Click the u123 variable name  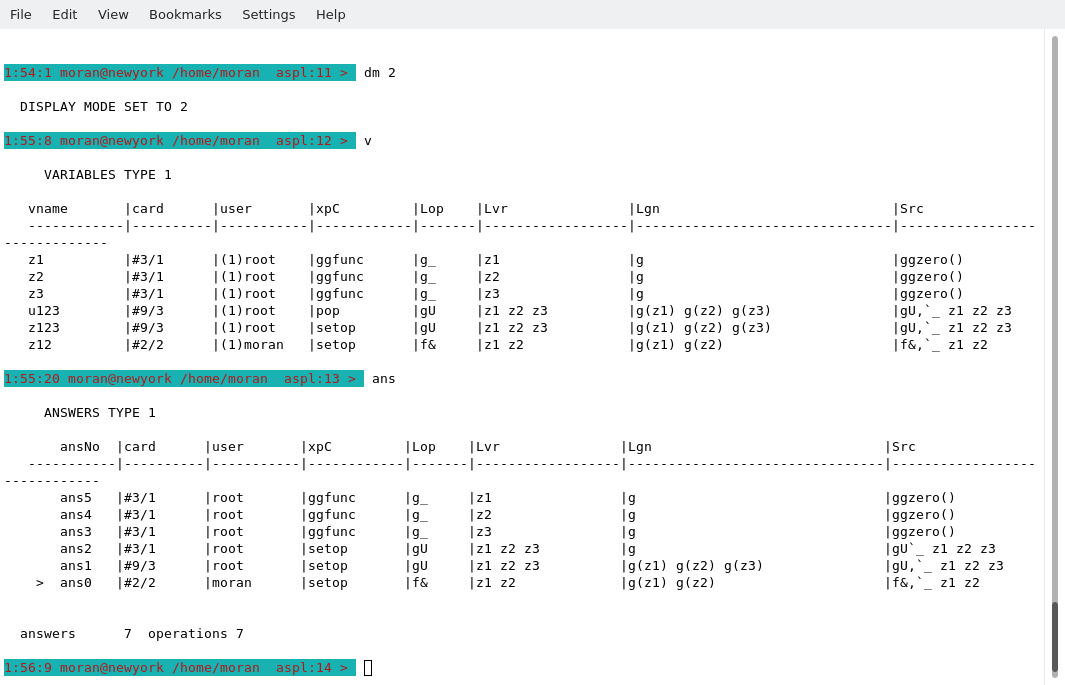point(44,311)
